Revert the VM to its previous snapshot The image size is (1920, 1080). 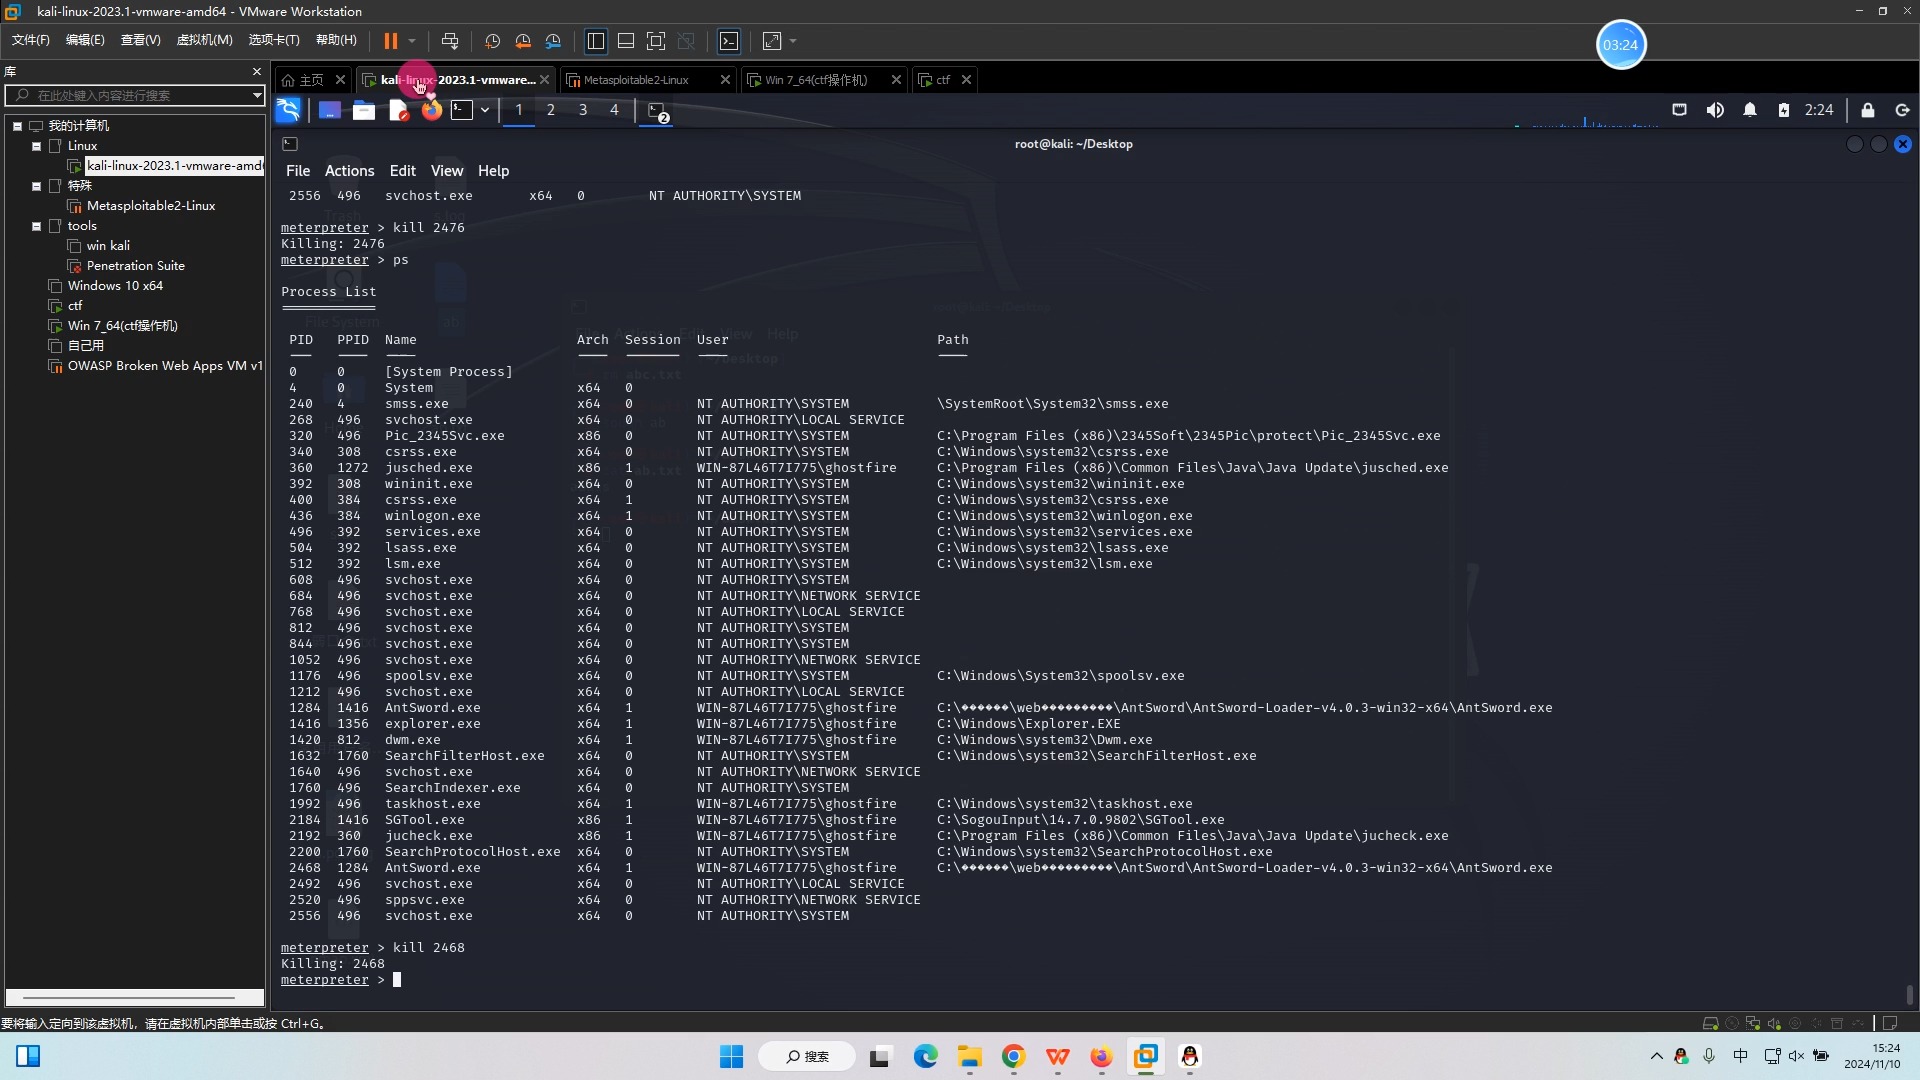[523, 41]
